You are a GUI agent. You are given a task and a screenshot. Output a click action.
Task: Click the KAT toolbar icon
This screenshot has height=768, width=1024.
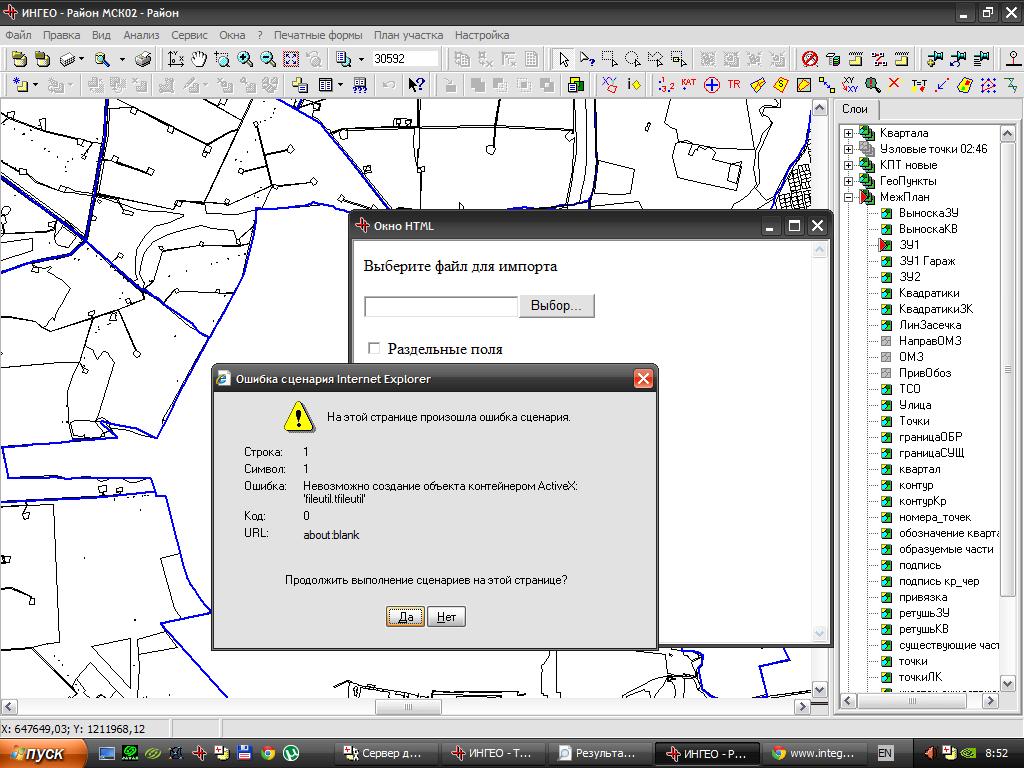688,84
